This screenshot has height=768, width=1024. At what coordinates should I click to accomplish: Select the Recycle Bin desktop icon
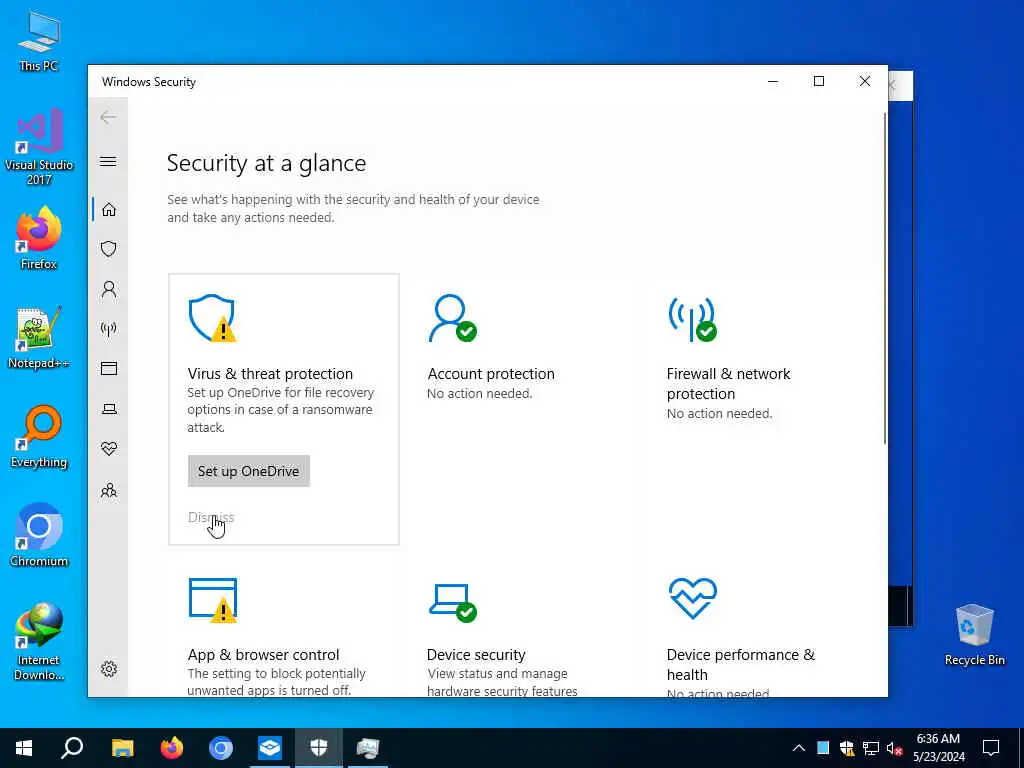coord(974,635)
